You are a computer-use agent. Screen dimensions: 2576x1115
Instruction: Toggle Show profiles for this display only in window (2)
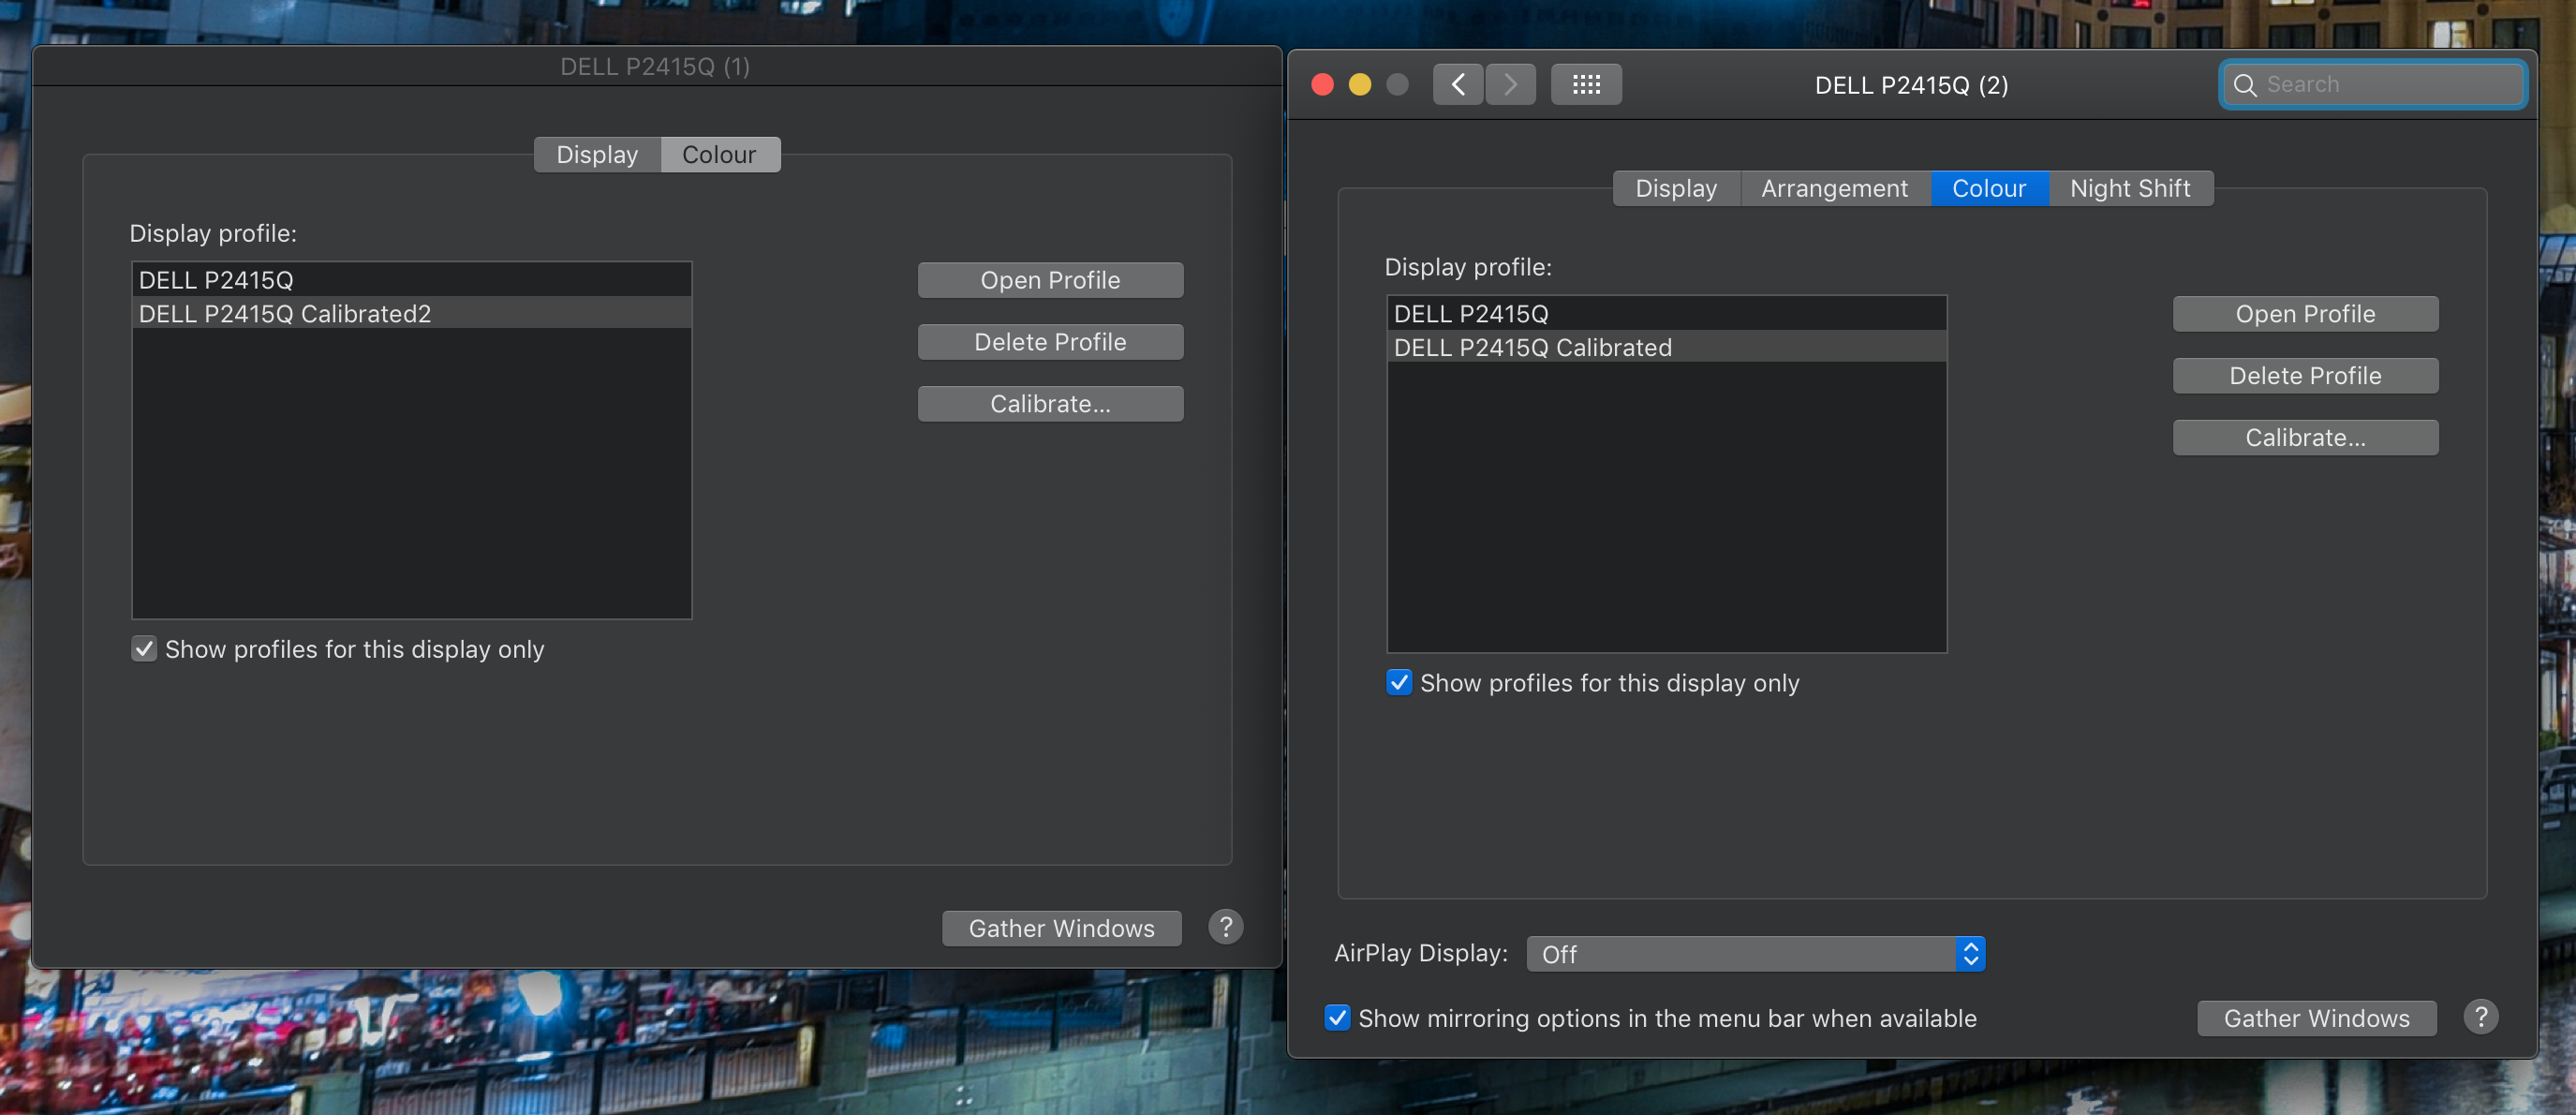tap(1399, 682)
